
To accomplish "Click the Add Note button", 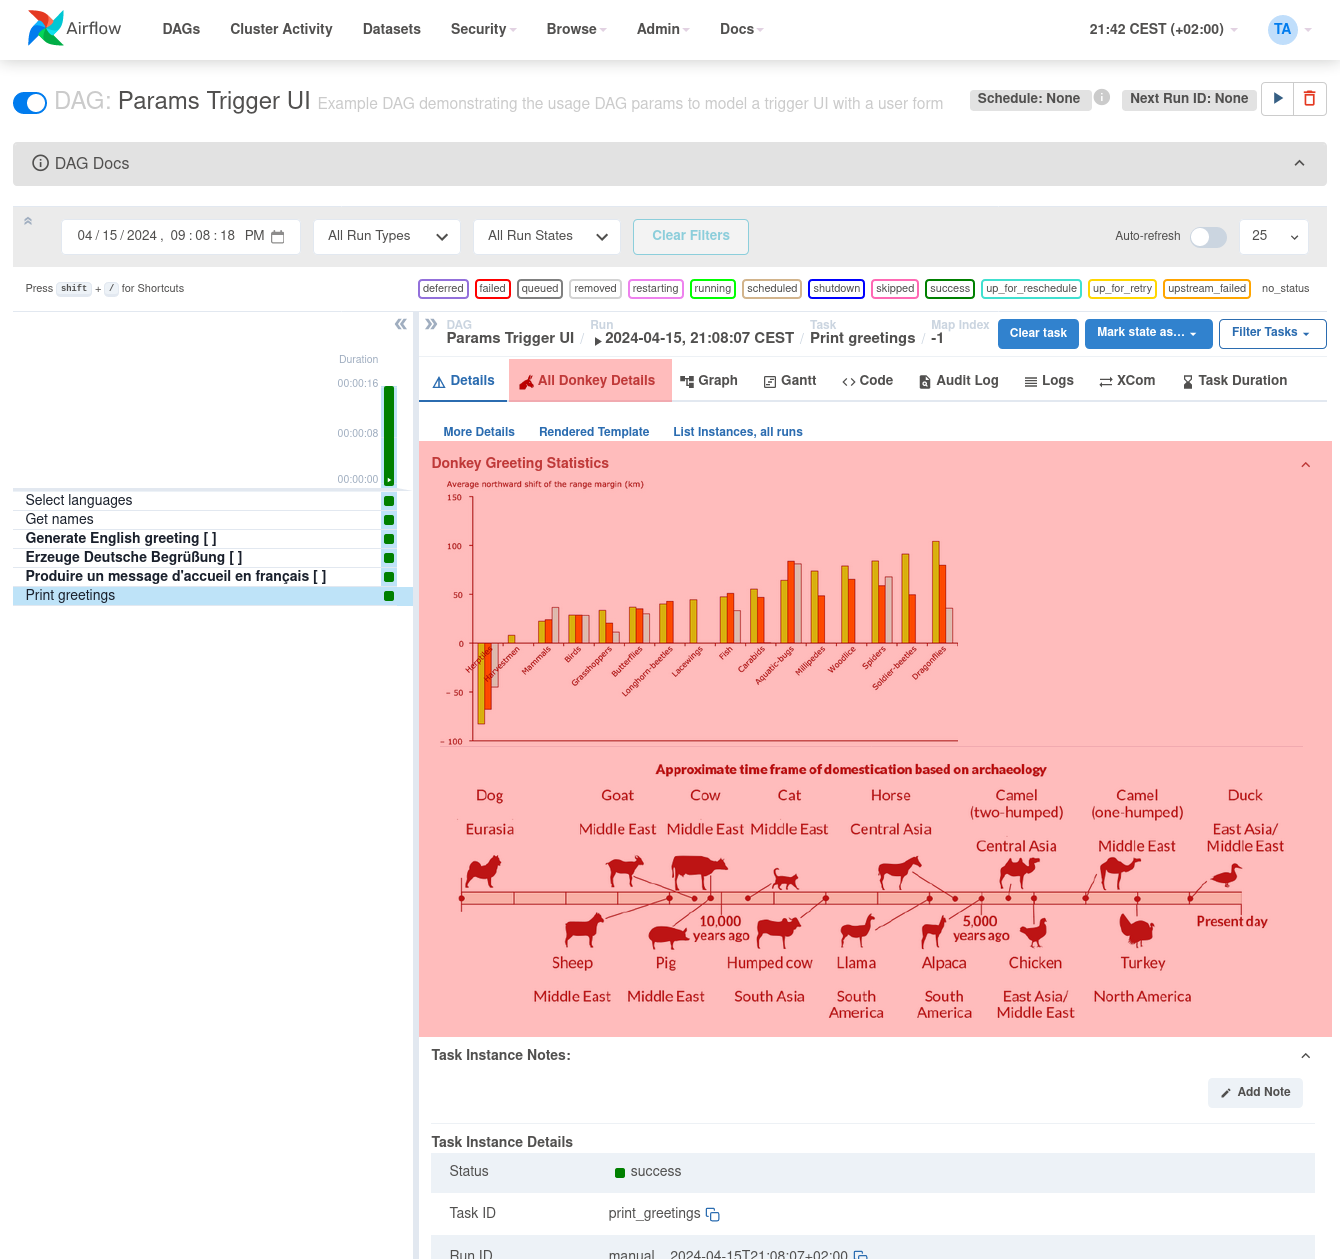I will click(1255, 1093).
